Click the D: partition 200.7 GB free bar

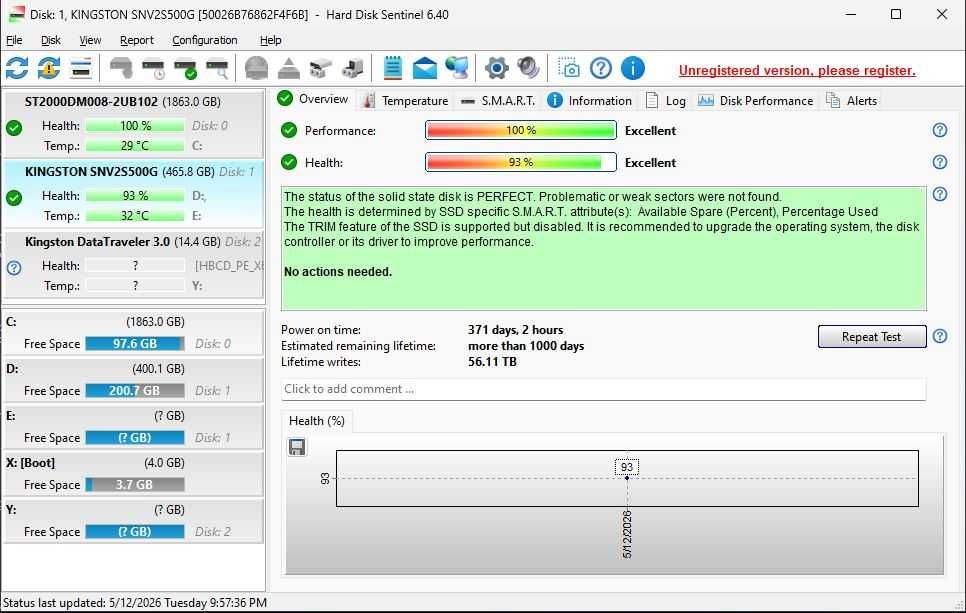pos(134,390)
